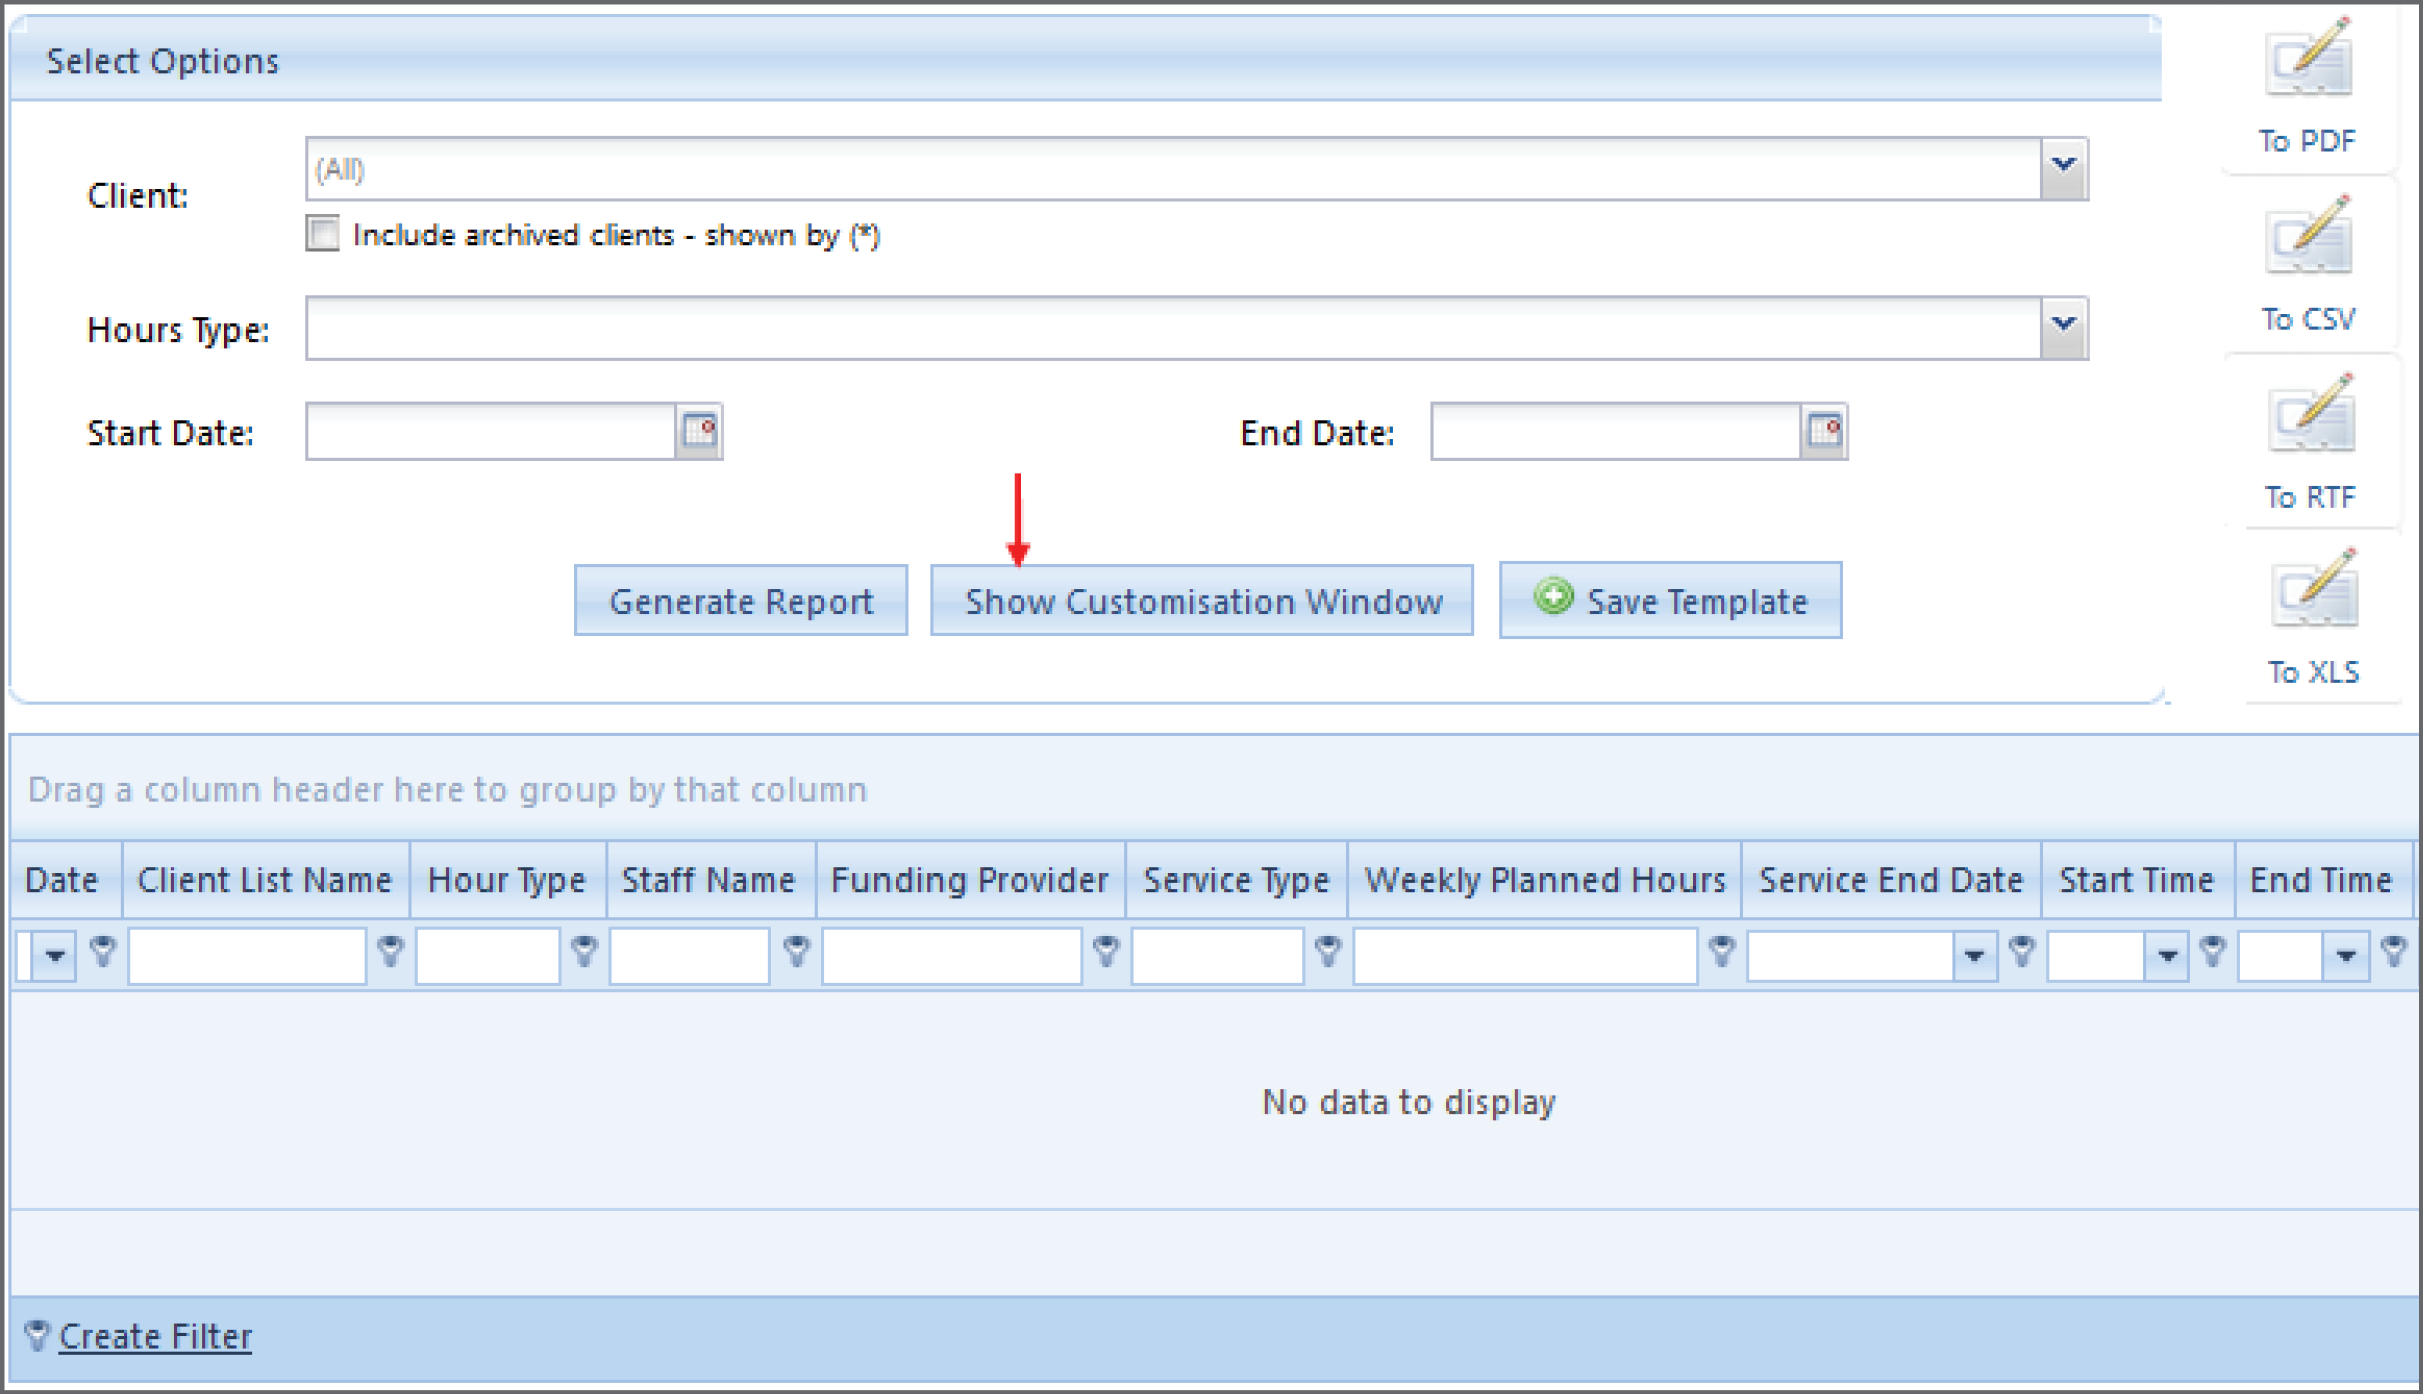2423x1394 pixels.
Task: Click Weekly Planned Hours filter funnel icon
Action: pos(1722,950)
